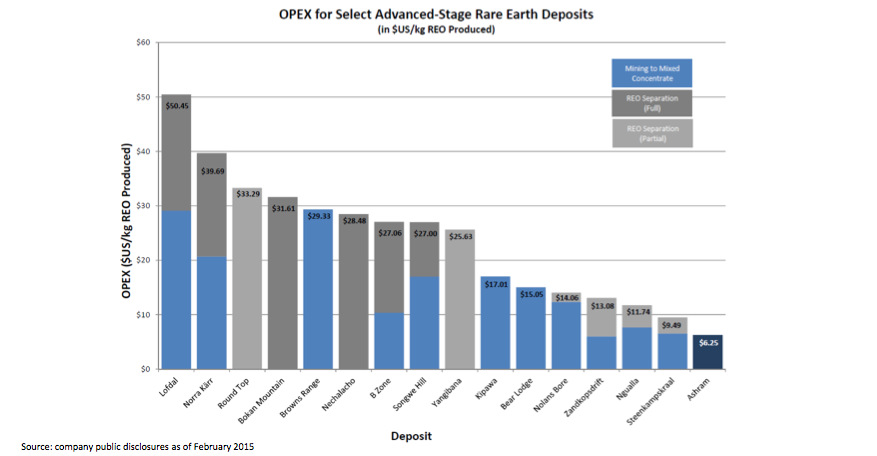Click the $50.45 label on Lofdal bar

(x=176, y=104)
